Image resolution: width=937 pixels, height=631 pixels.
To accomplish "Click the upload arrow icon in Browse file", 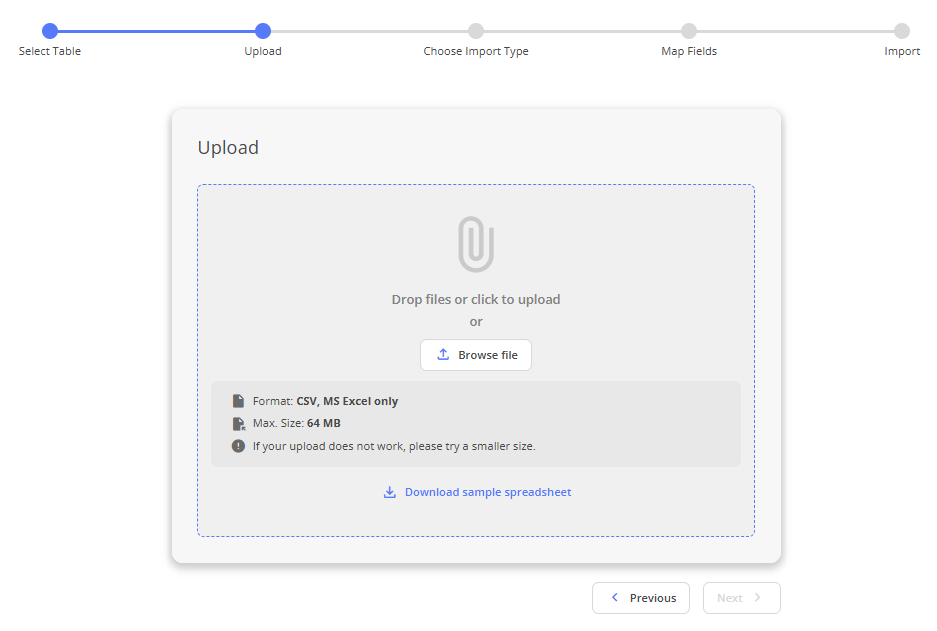I will tap(443, 355).
